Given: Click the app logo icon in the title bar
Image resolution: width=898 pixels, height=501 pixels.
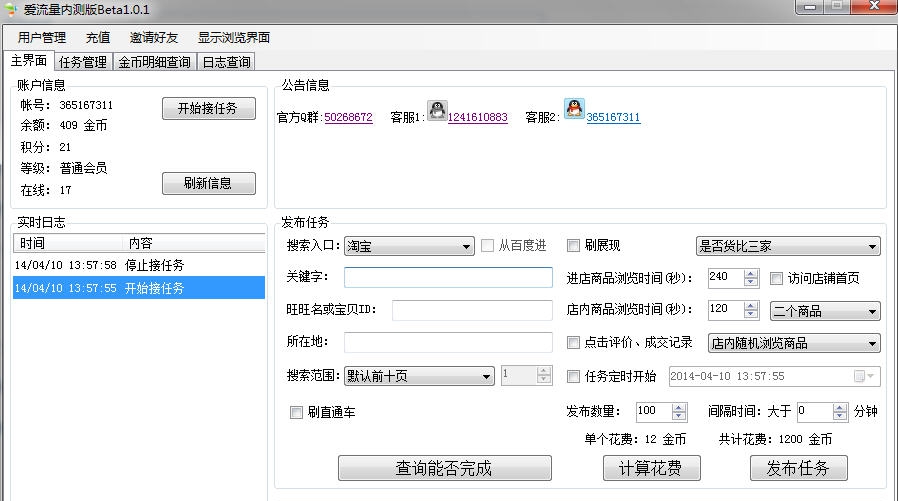Looking at the screenshot, I should click(x=10, y=10).
